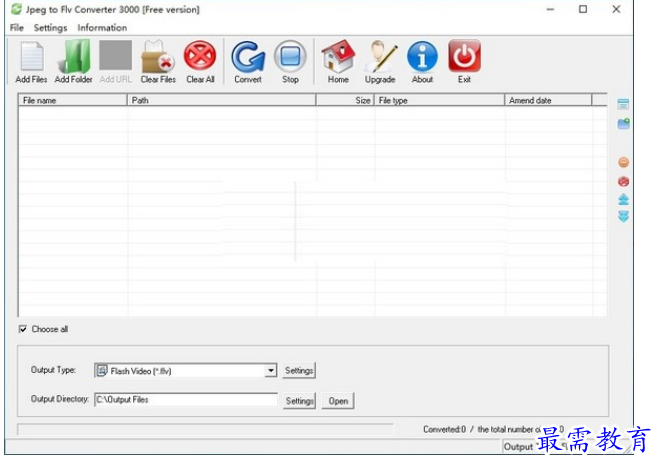Maximize the converter window
Viewport: 659px width, 471px height.
(583, 9)
